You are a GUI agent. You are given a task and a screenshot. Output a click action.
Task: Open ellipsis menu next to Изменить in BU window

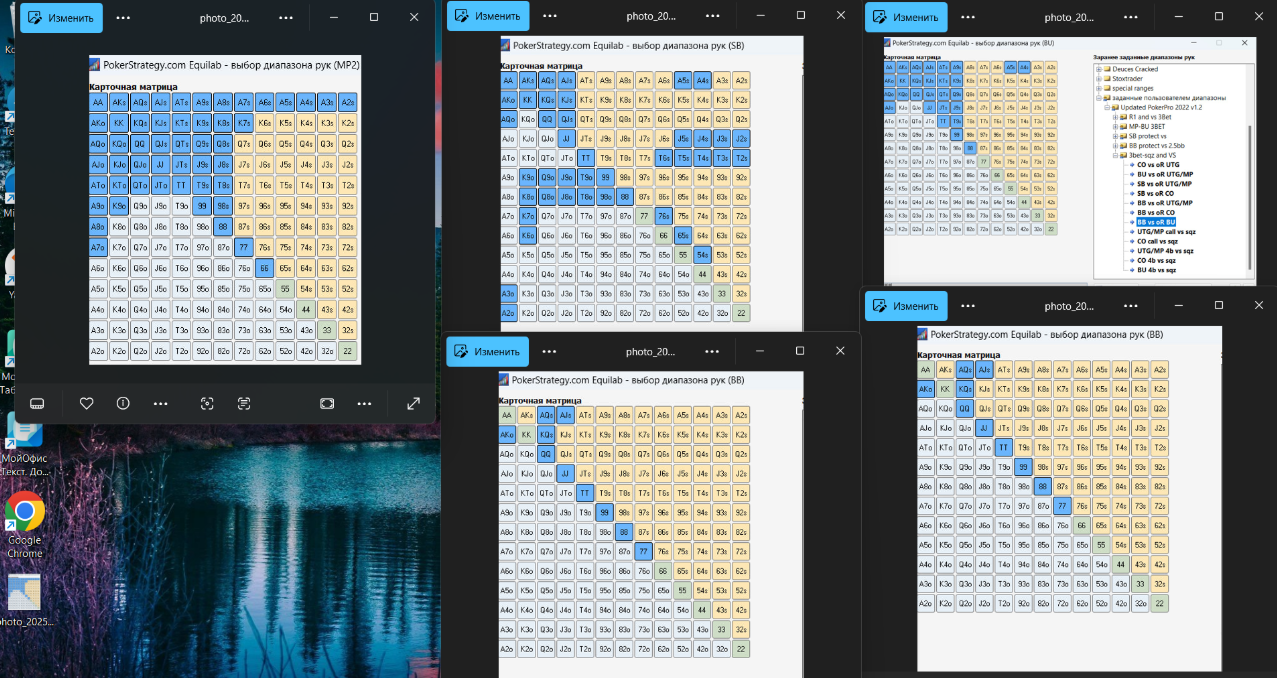point(968,17)
